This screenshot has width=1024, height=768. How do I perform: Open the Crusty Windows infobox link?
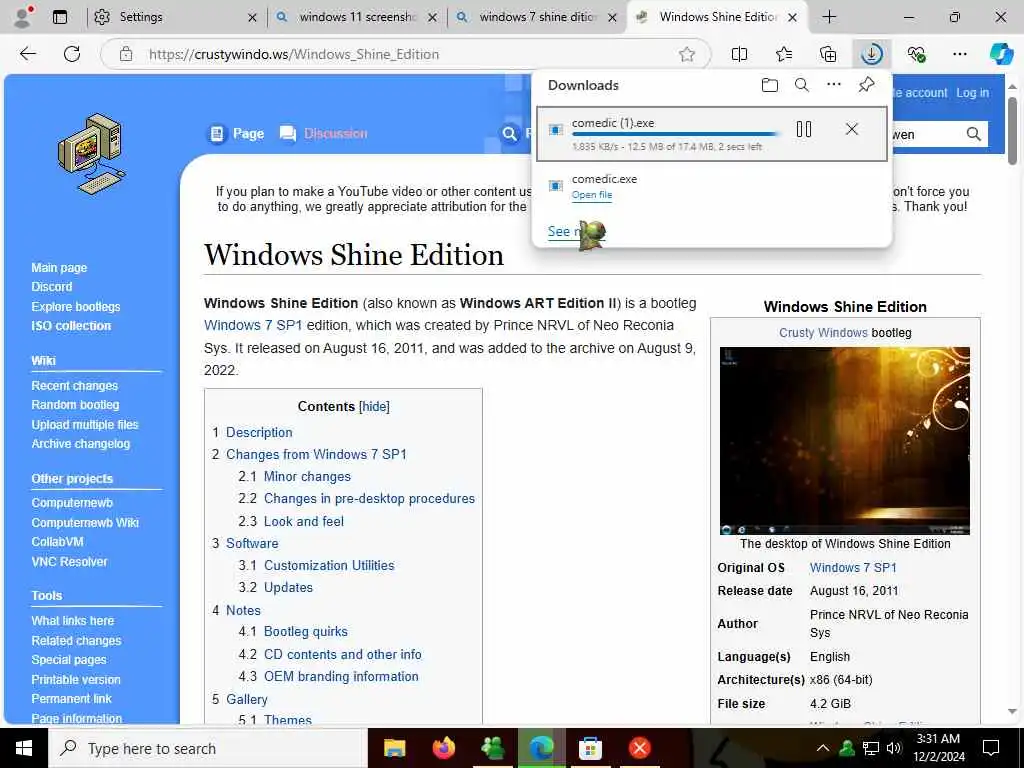823,332
